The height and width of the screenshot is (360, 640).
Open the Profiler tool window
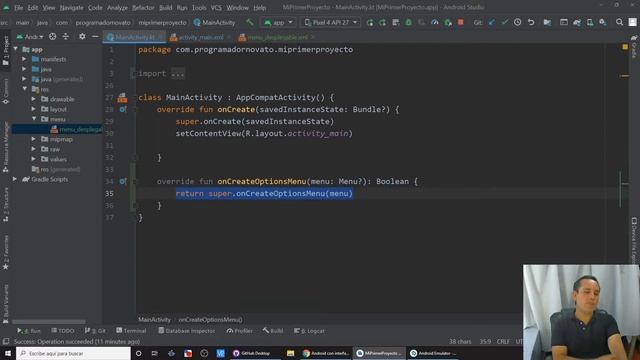pyautogui.click(x=240, y=331)
